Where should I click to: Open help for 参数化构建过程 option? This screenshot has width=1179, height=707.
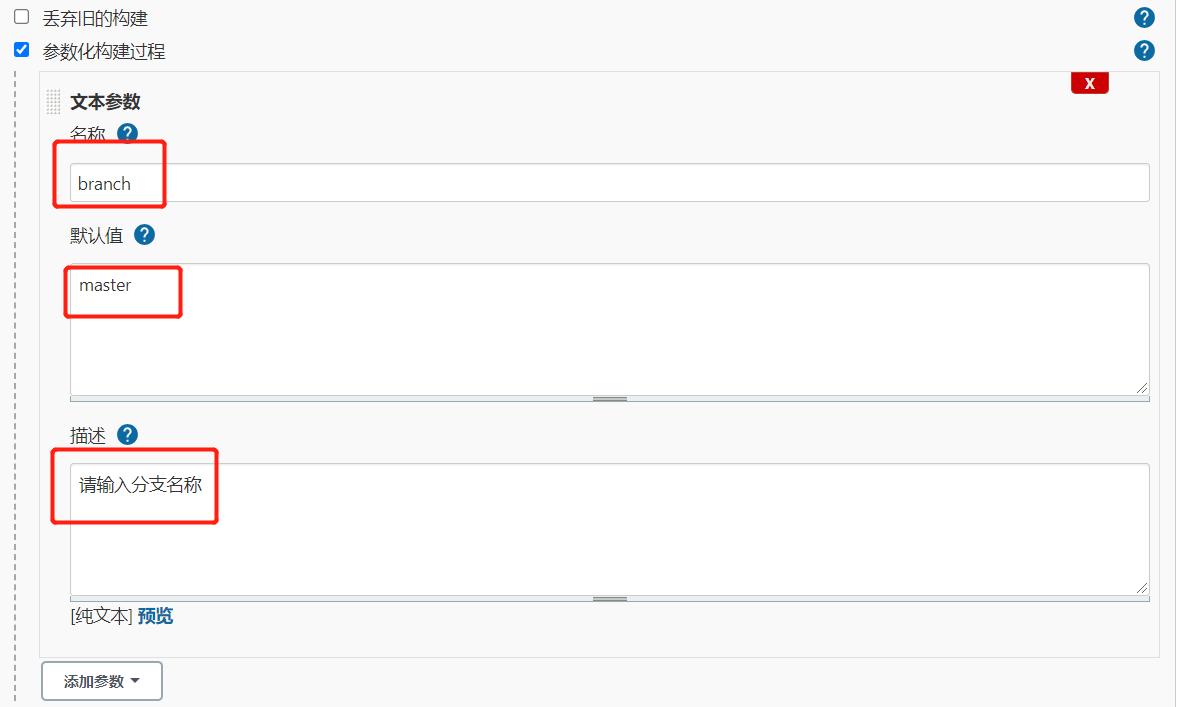coord(1144,50)
